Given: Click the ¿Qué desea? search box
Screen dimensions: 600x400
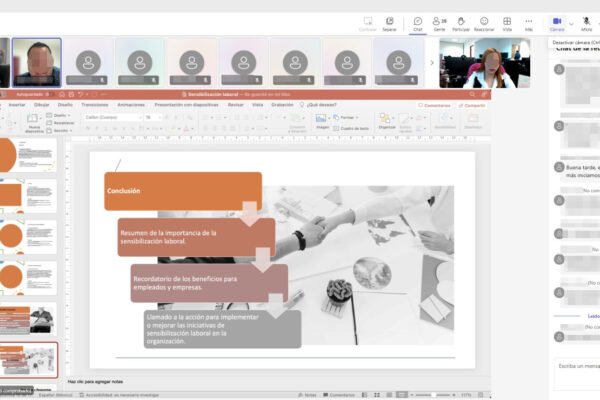Looking at the screenshot, I should point(318,105).
